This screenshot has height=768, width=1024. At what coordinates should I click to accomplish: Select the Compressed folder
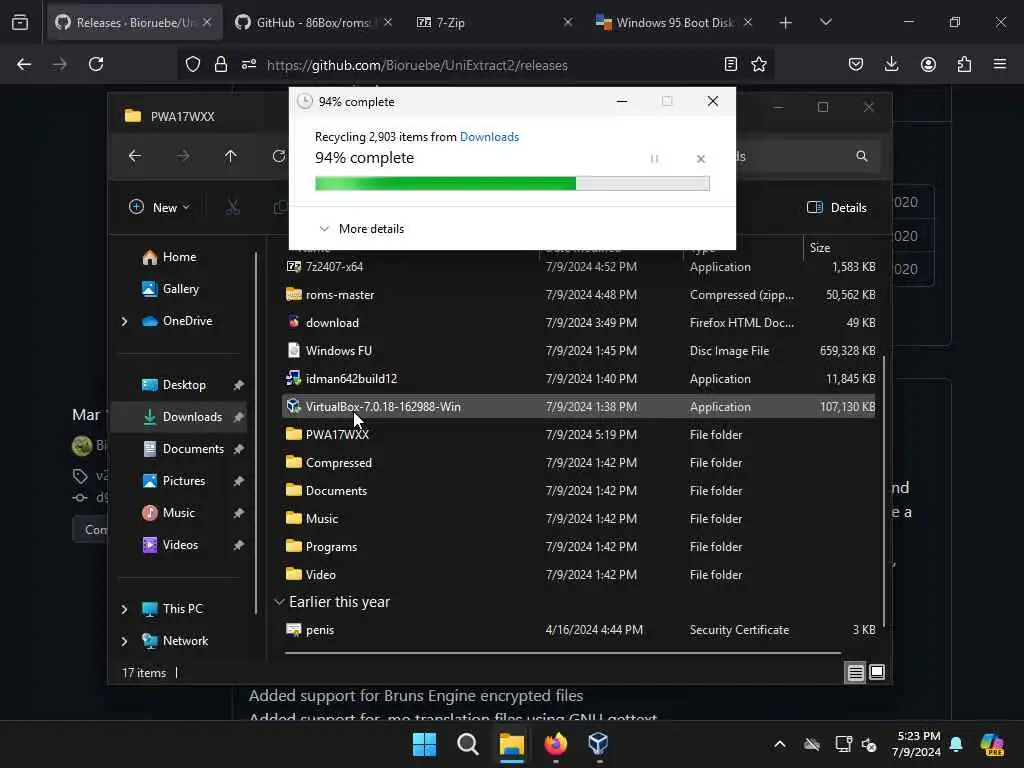579,462
